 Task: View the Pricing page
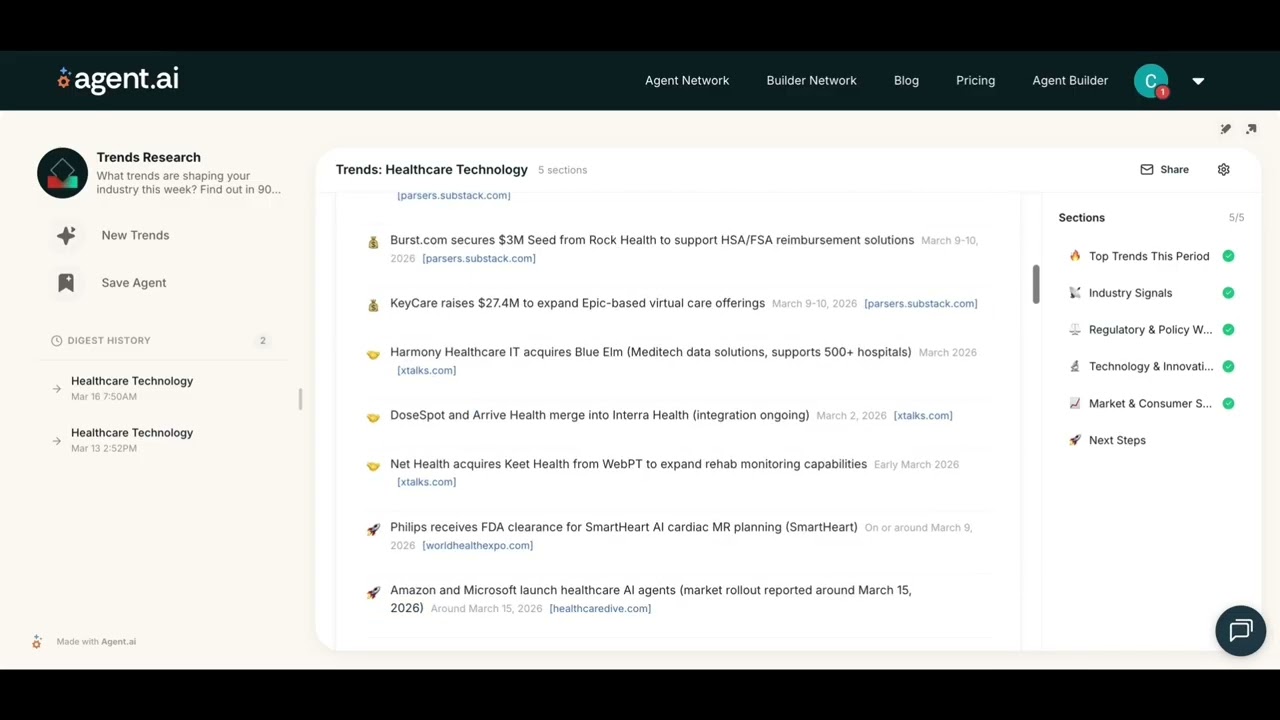(x=975, y=80)
